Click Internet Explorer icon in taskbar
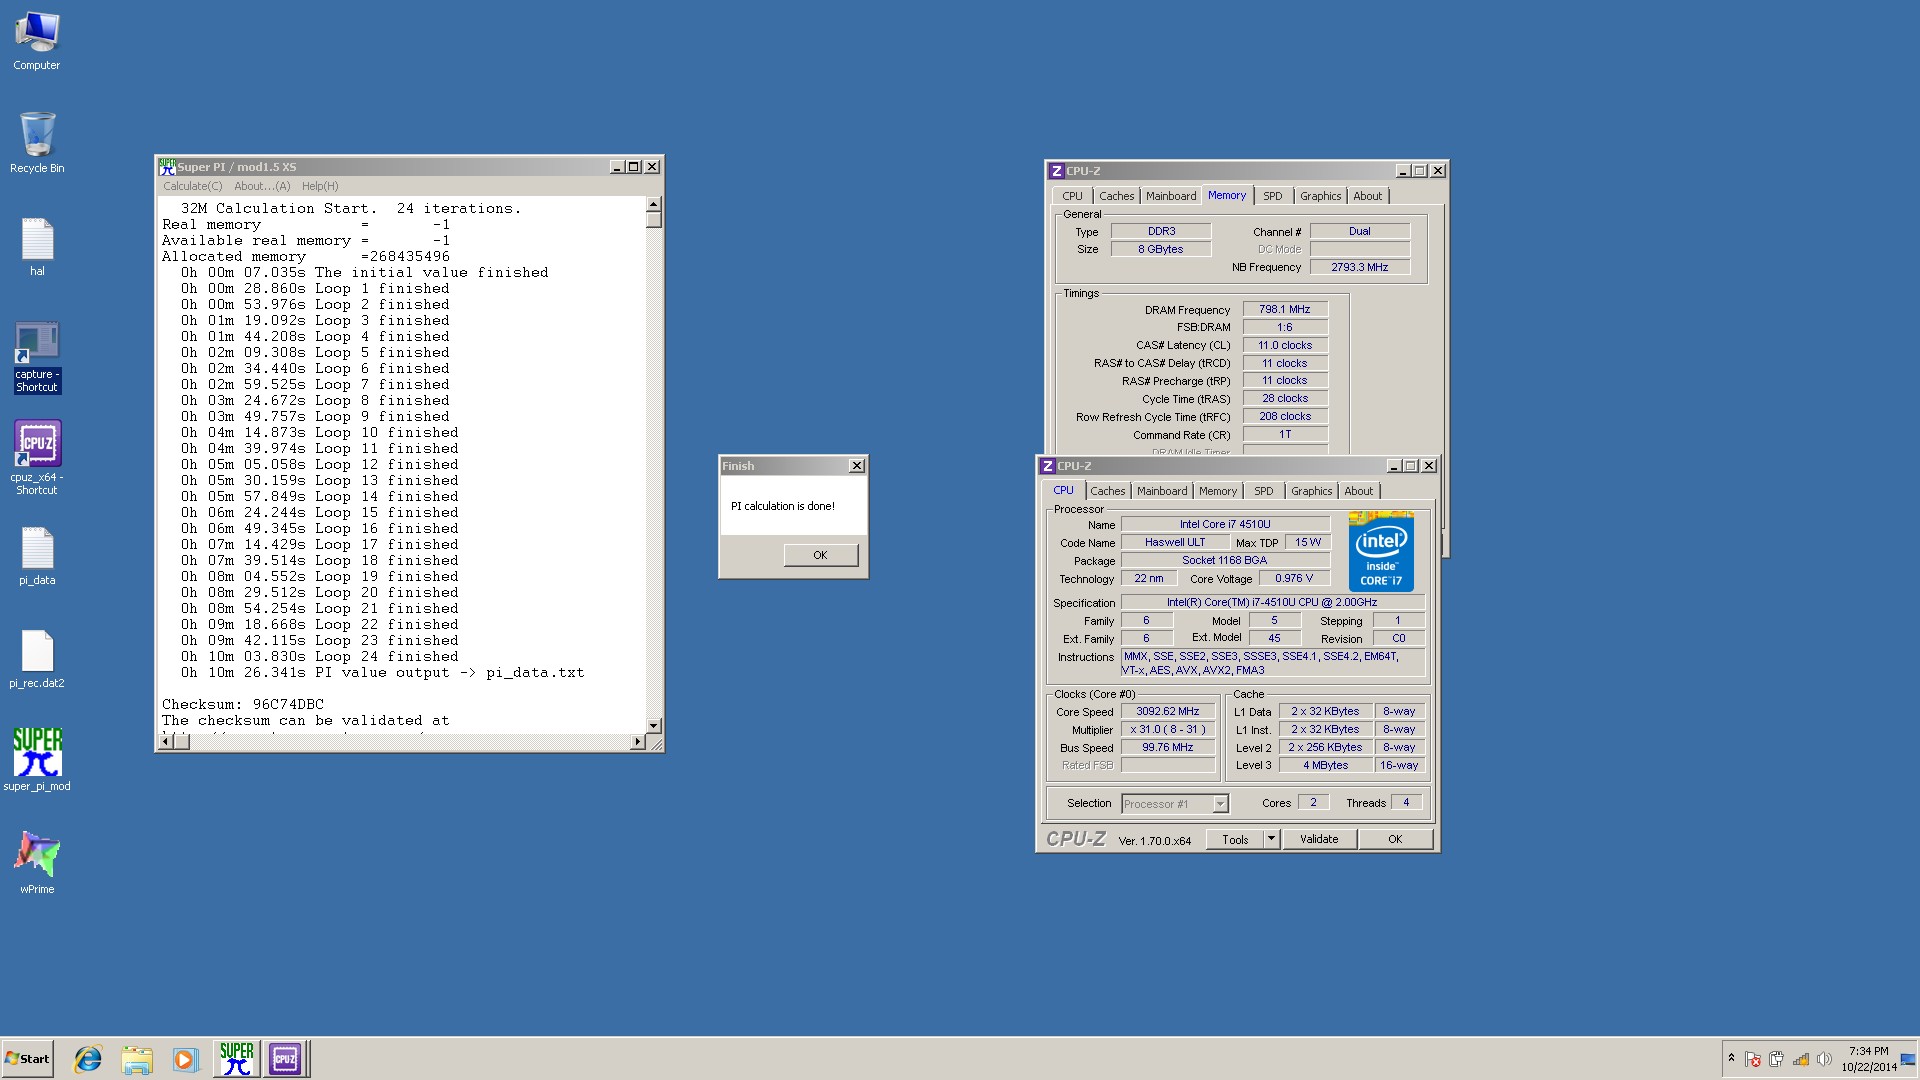The width and height of the screenshot is (1920, 1080). pyautogui.click(x=88, y=1059)
